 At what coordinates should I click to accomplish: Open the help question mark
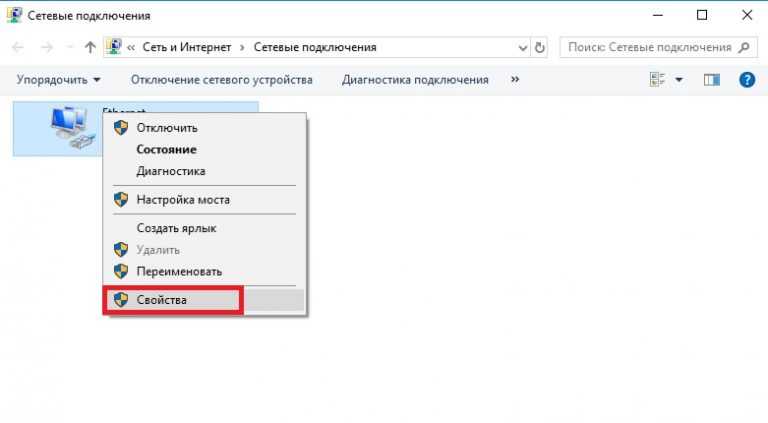tap(747, 80)
